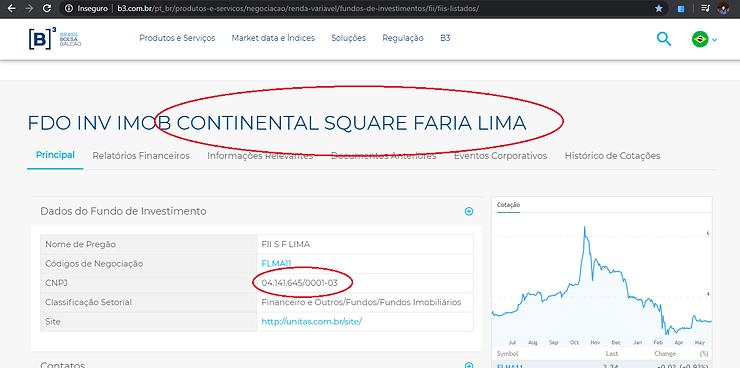Switch to Informações Relevantes tab
The height and width of the screenshot is (368, 740).
tap(260, 156)
